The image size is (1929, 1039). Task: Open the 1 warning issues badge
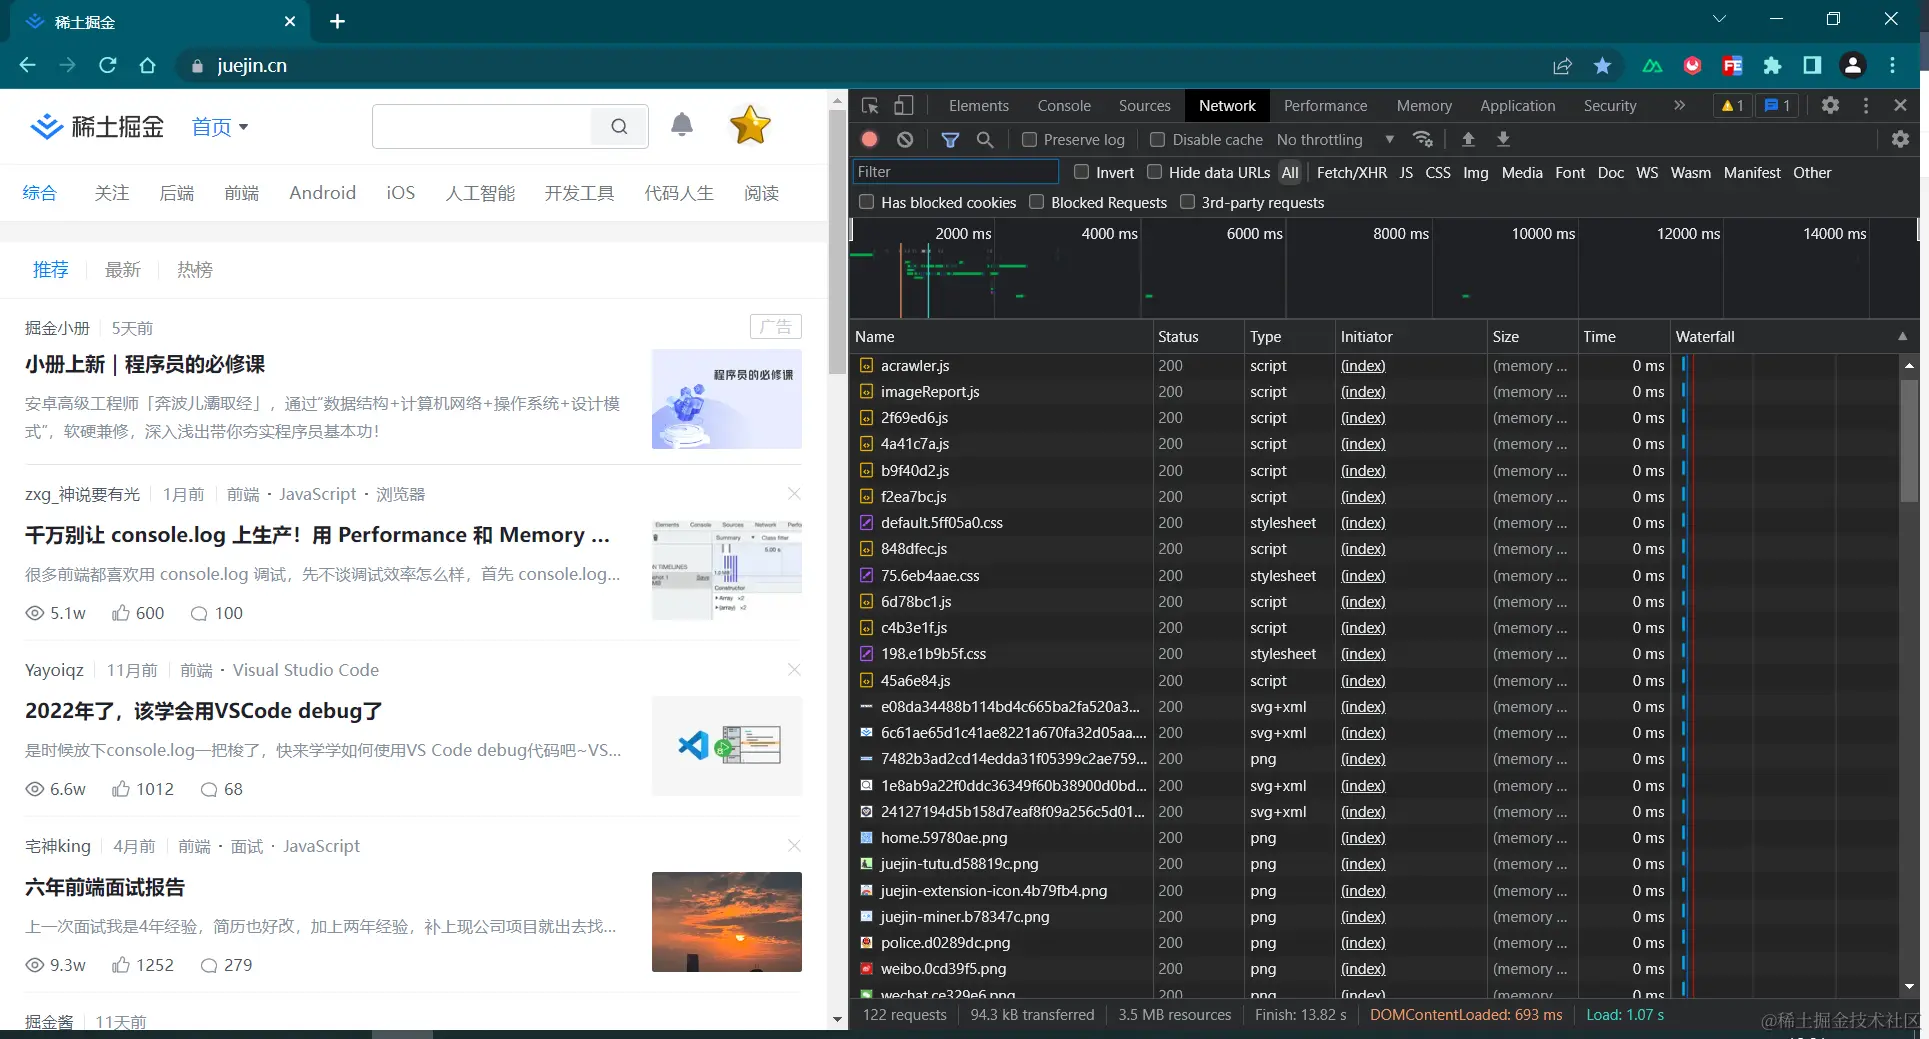point(1732,105)
